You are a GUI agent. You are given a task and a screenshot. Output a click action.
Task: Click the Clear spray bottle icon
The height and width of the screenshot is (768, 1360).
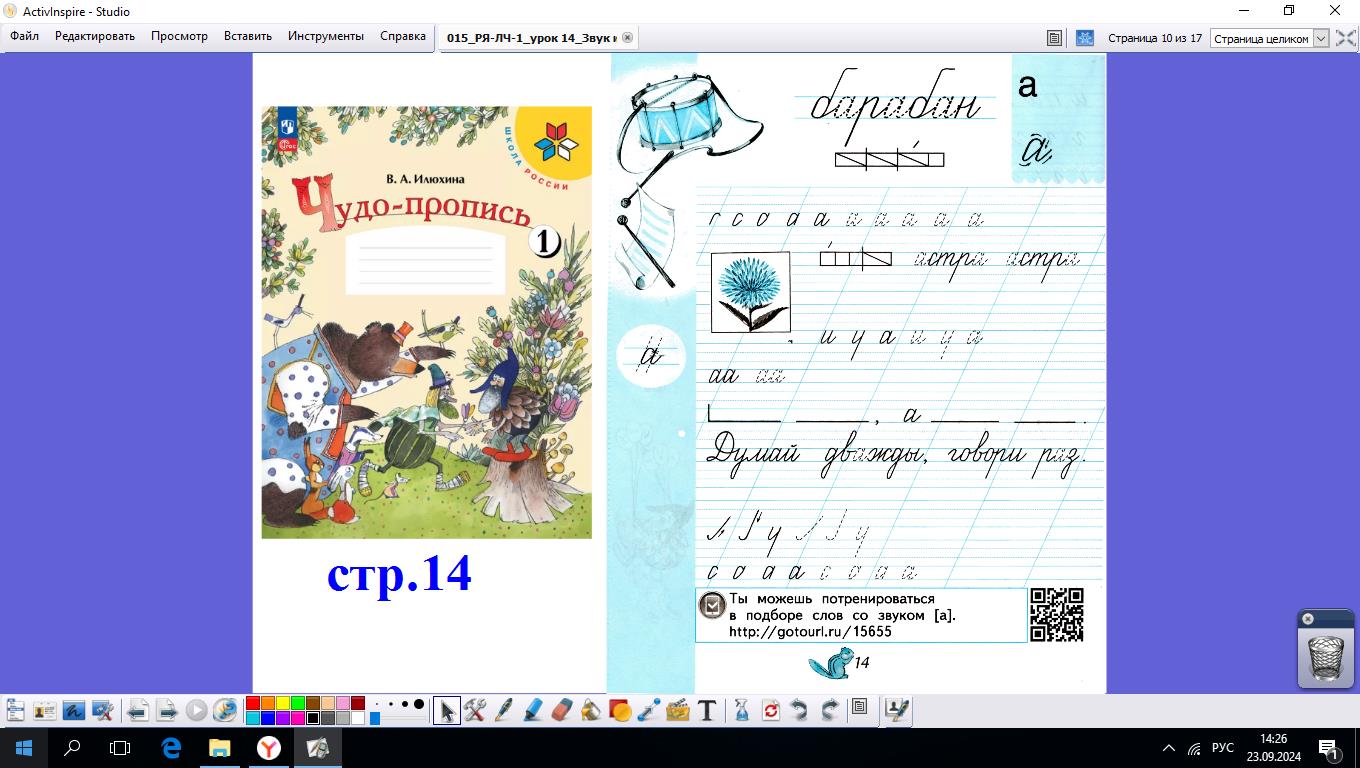tap(742, 710)
